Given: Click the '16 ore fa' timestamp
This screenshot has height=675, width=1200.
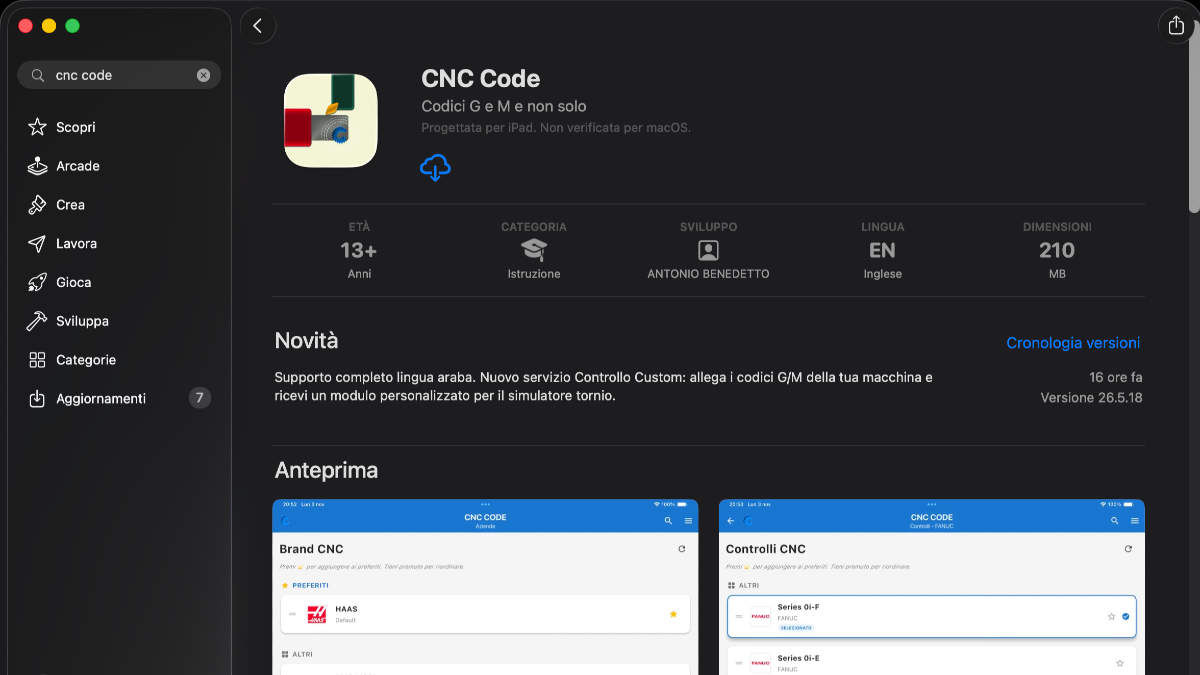Looking at the screenshot, I should pyautogui.click(x=1116, y=378).
